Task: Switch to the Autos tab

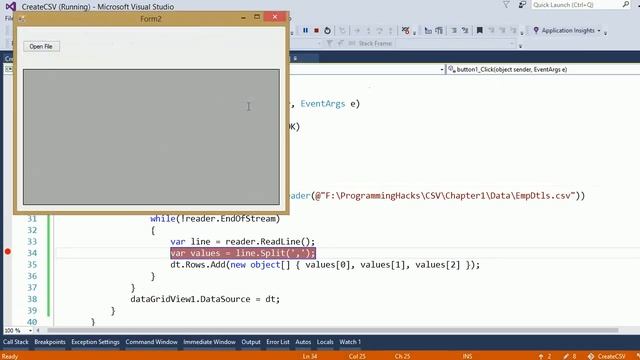Action: coord(303,342)
